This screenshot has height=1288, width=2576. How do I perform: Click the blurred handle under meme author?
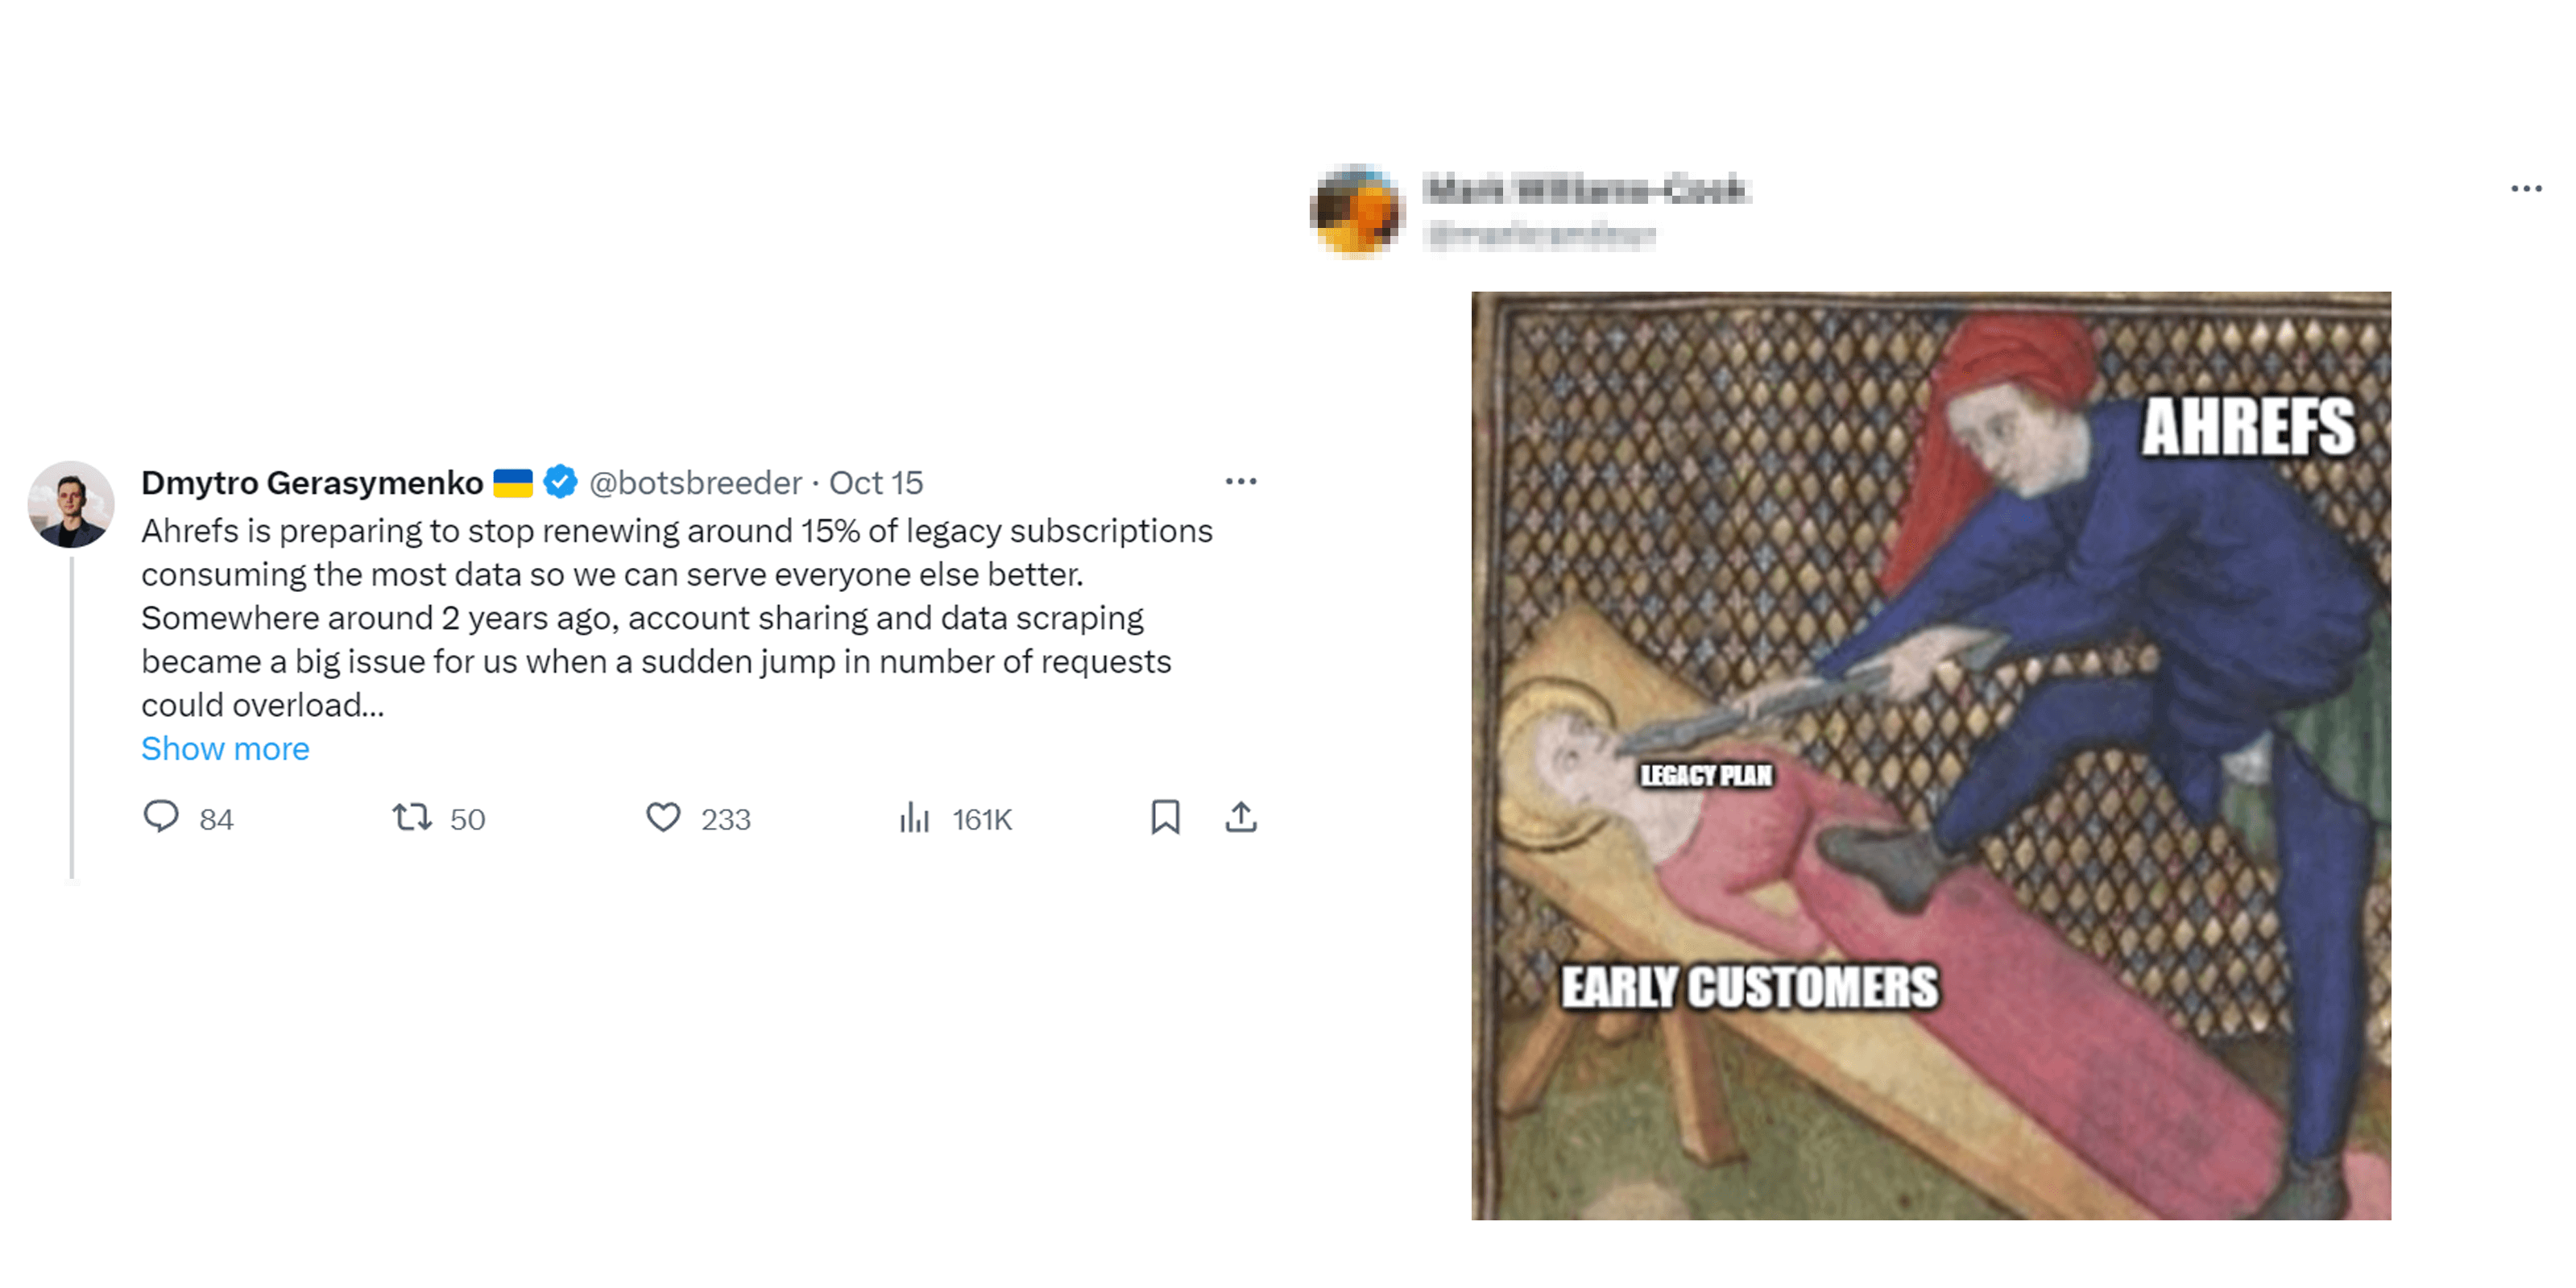[x=1541, y=235]
